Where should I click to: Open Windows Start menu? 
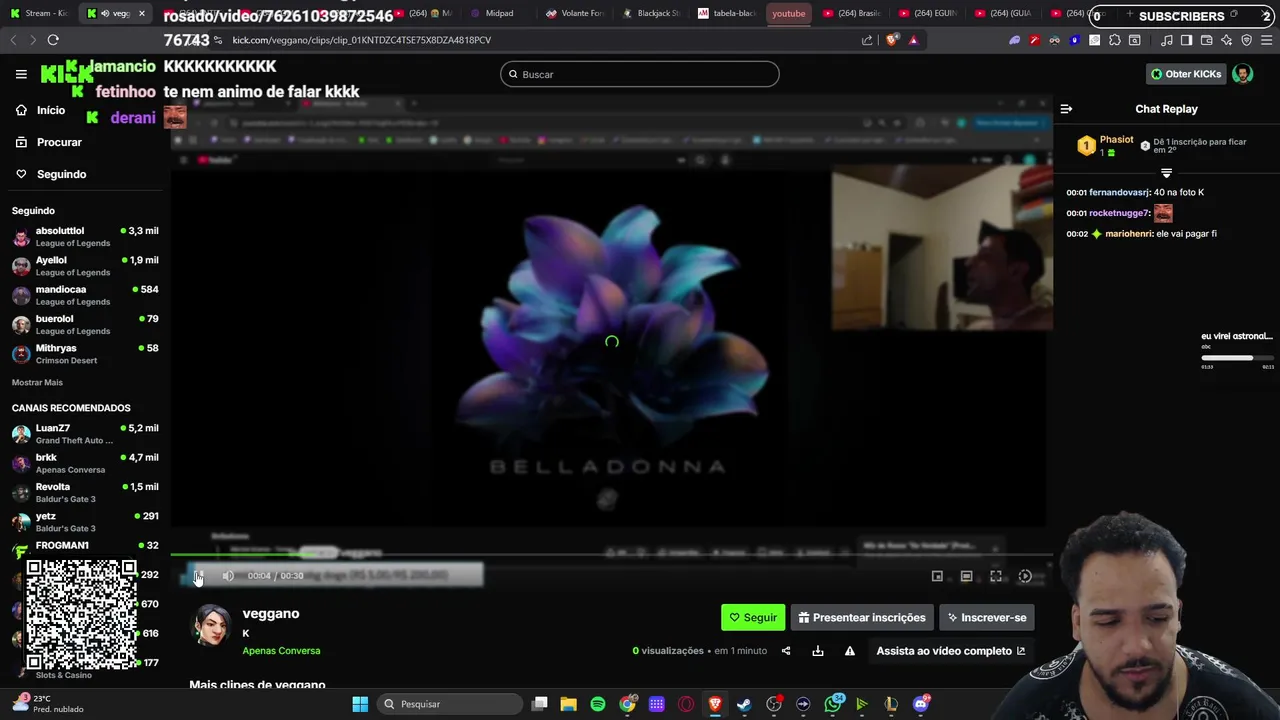coord(360,704)
